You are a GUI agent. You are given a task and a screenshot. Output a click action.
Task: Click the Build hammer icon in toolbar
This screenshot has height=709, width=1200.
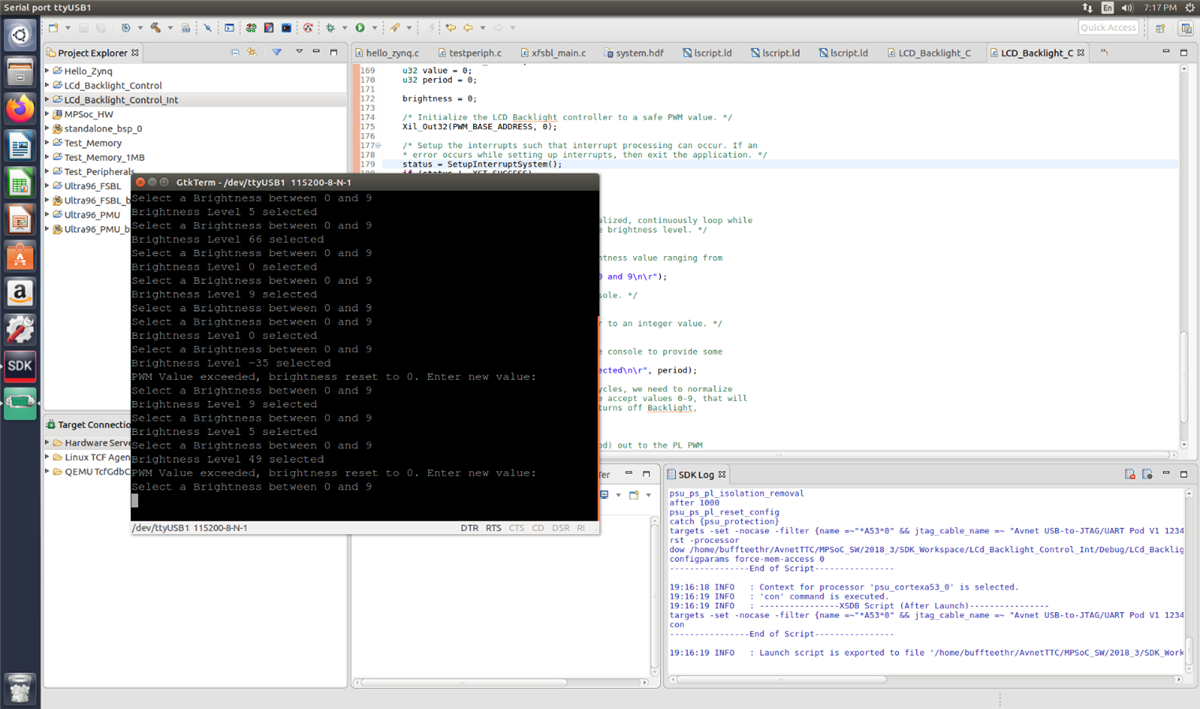click(156, 28)
